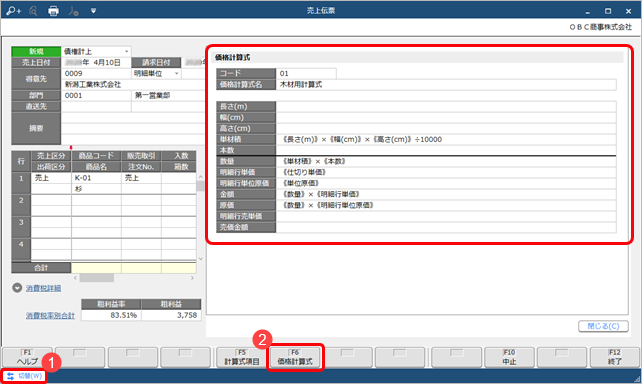Click the 金額 formula《数量》×《明細行単価》
This screenshot has width=642, height=384.
pyautogui.click(x=446, y=194)
